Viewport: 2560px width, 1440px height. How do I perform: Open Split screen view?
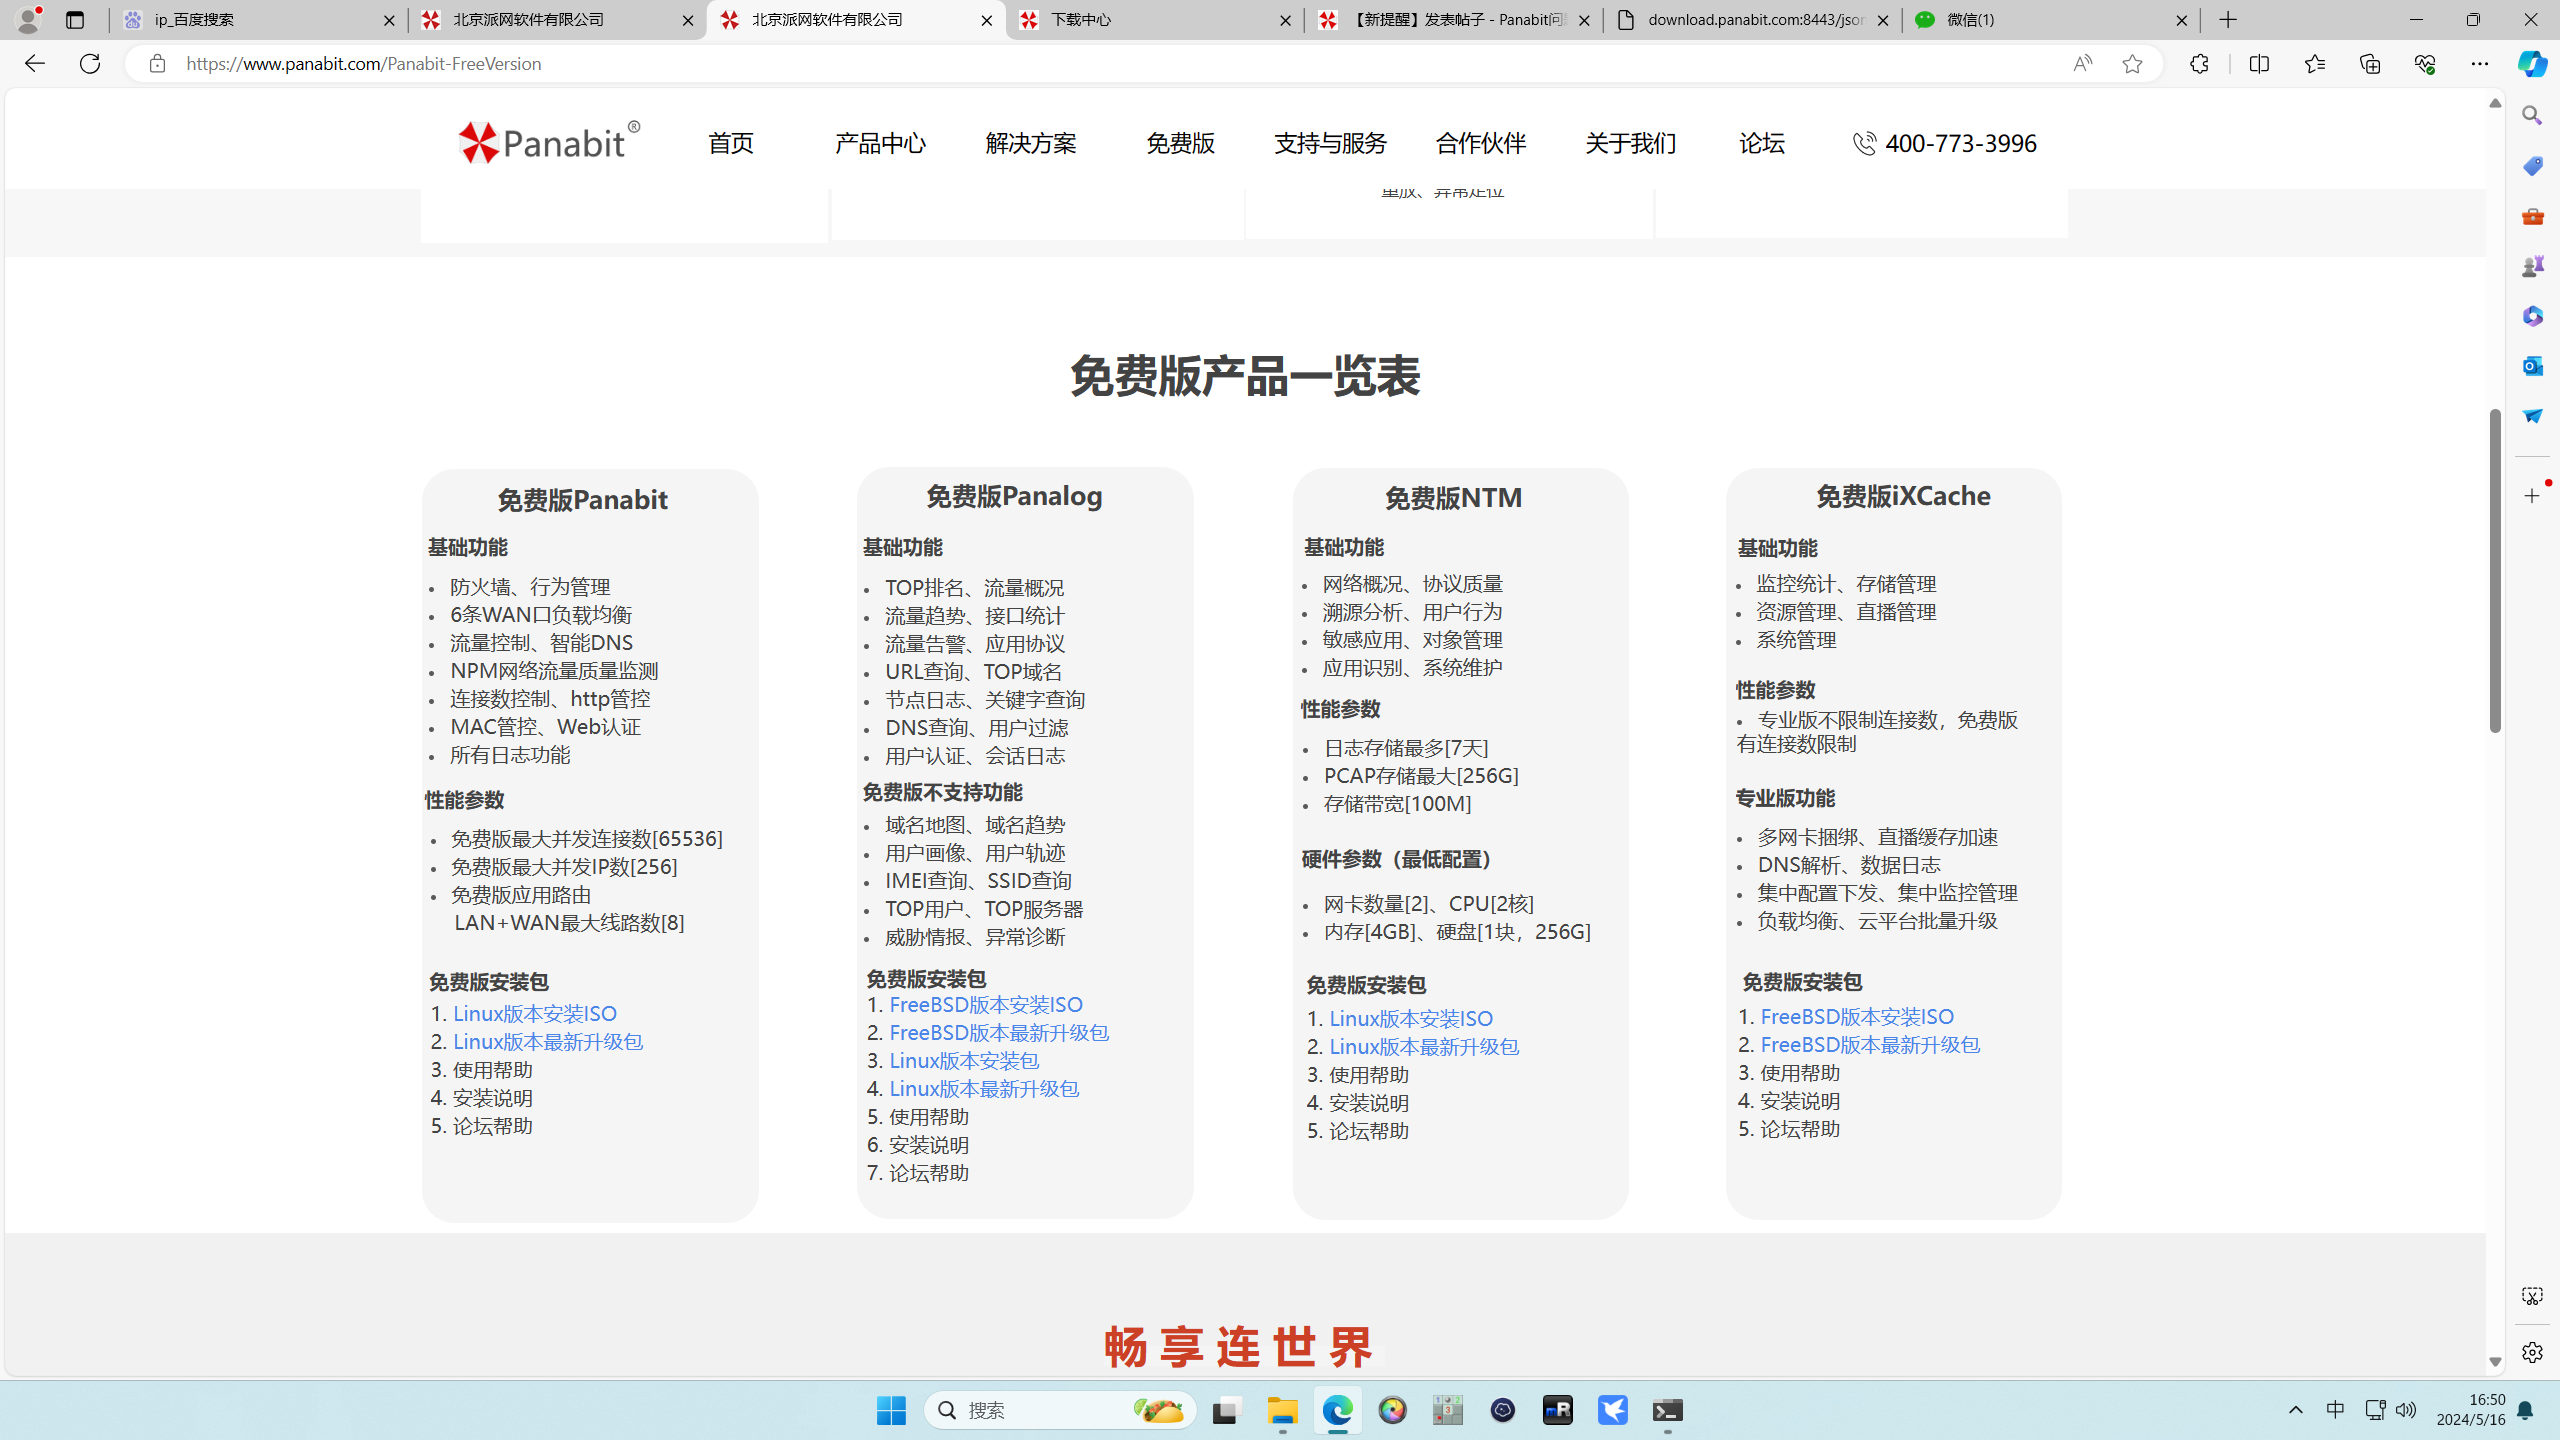click(x=2259, y=63)
